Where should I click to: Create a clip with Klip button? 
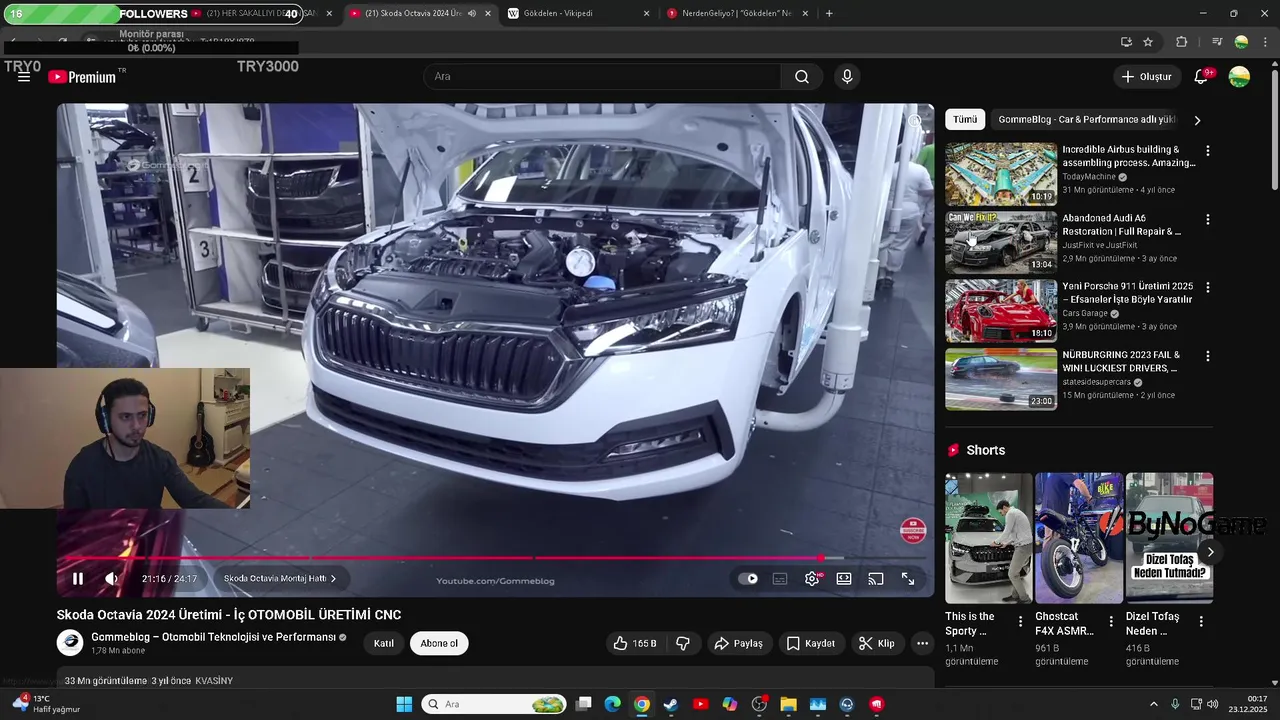coord(877,643)
